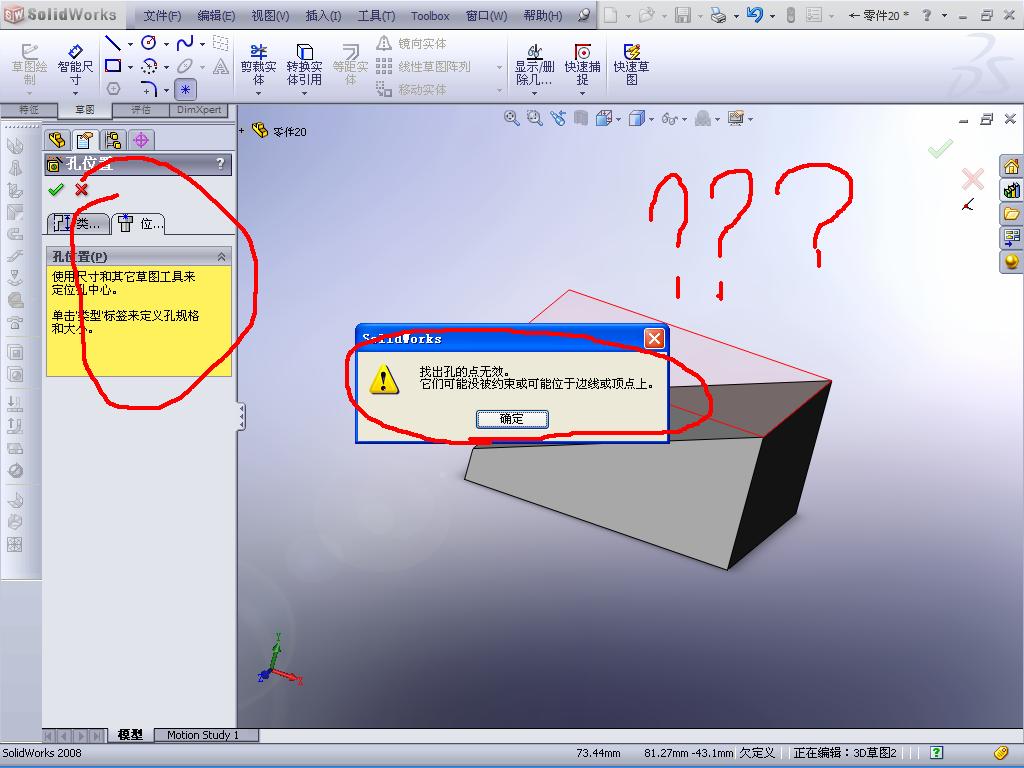Accept hole position with green checkmark

coord(56,189)
